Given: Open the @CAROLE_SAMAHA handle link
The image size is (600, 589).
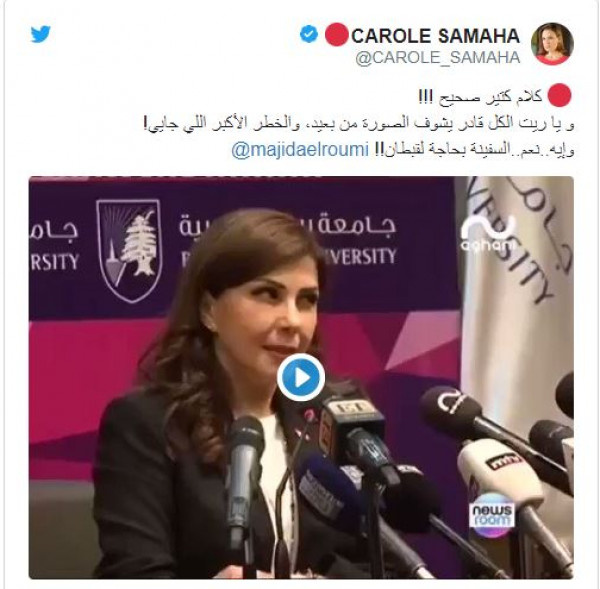Looking at the screenshot, I should click(438, 58).
